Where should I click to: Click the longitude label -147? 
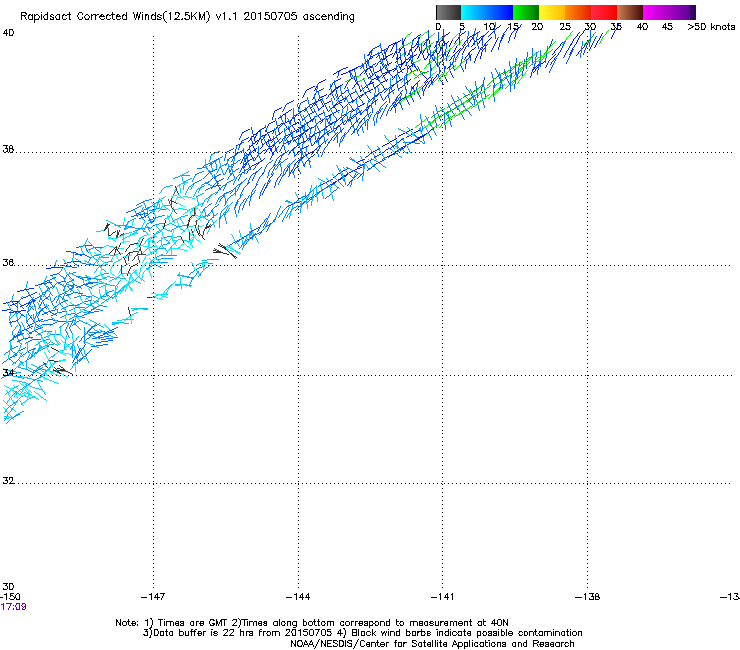(153, 597)
